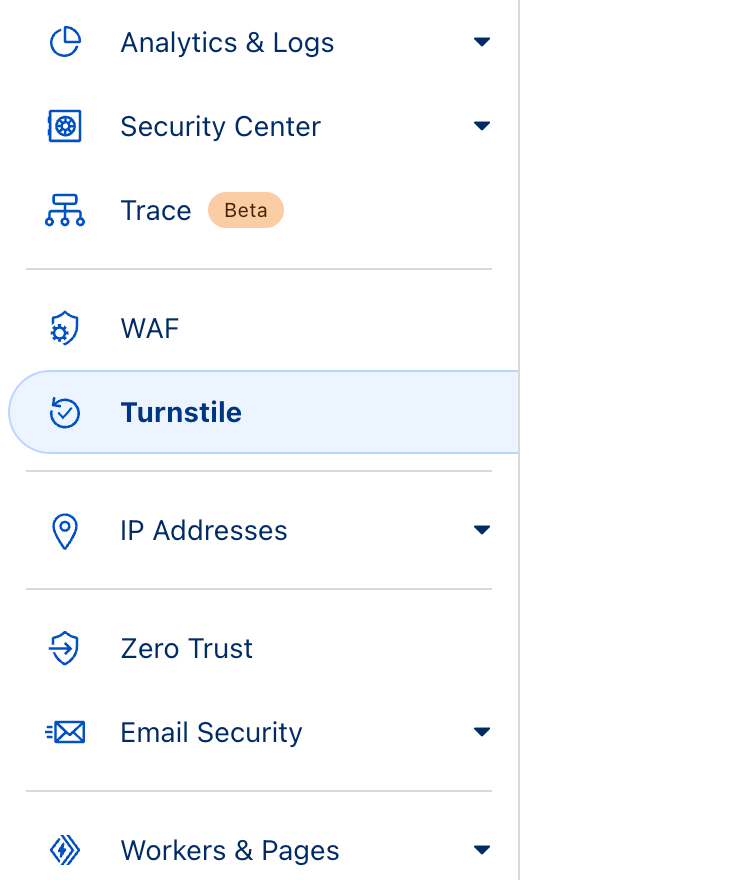Click the Email Security envelope icon
Image resolution: width=743 pixels, height=880 pixels.
(65, 733)
